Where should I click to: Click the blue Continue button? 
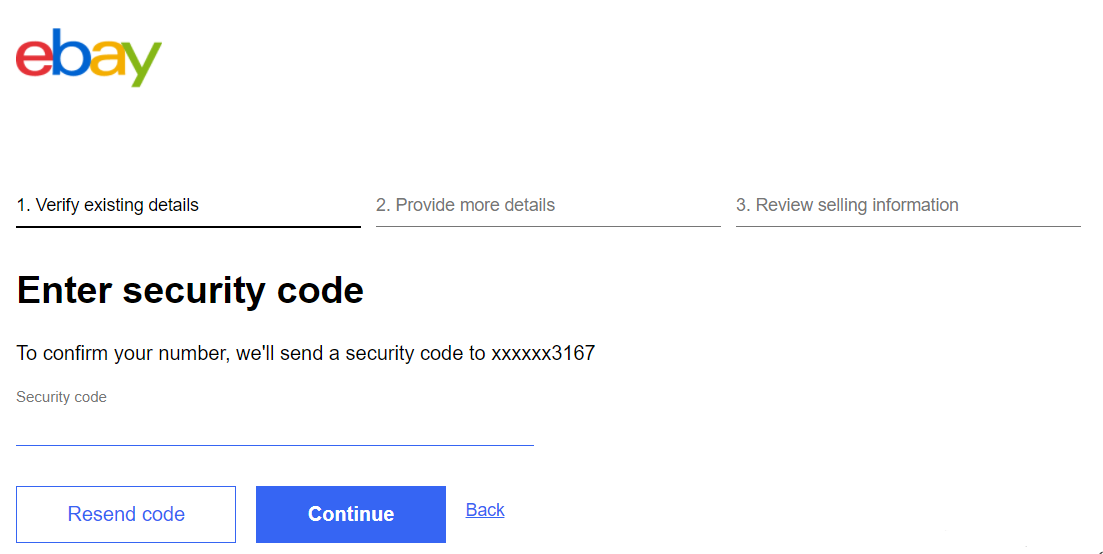(x=350, y=514)
